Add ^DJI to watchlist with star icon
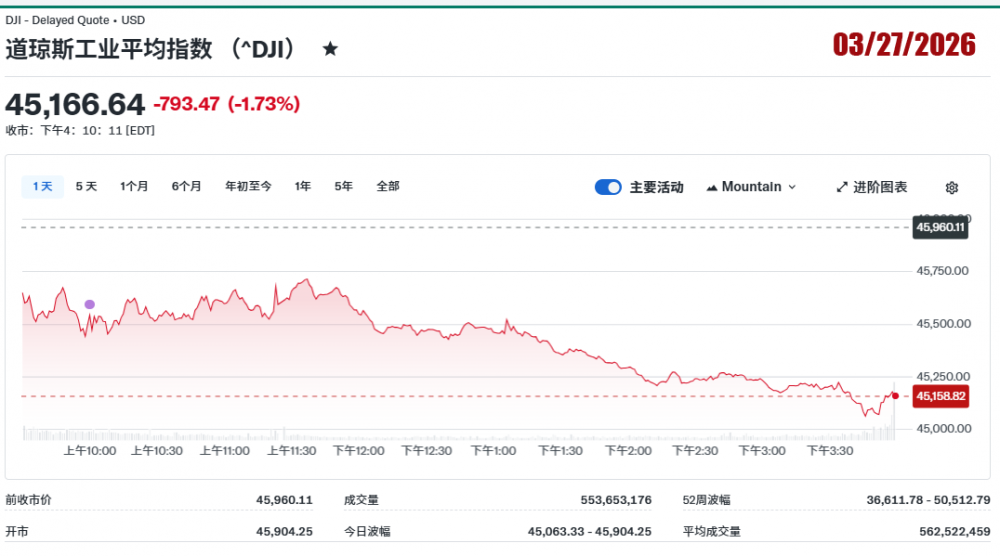The image size is (1000, 556). (x=330, y=49)
